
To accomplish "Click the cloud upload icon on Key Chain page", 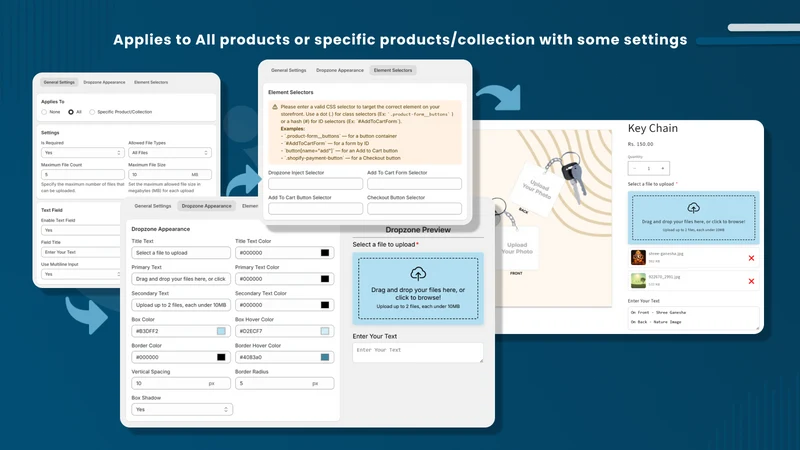I will click(693, 208).
